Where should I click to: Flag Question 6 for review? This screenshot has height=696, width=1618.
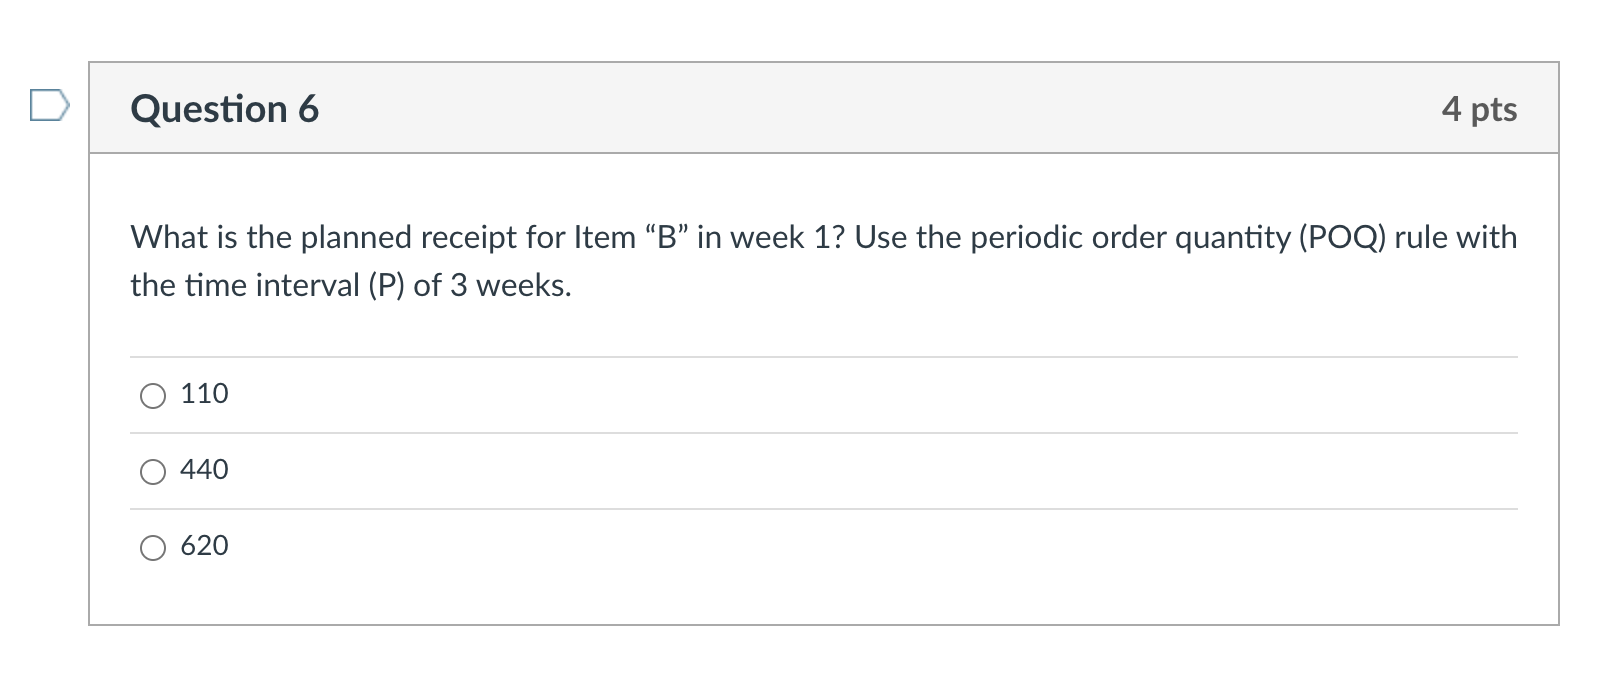pyautogui.click(x=49, y=105)
